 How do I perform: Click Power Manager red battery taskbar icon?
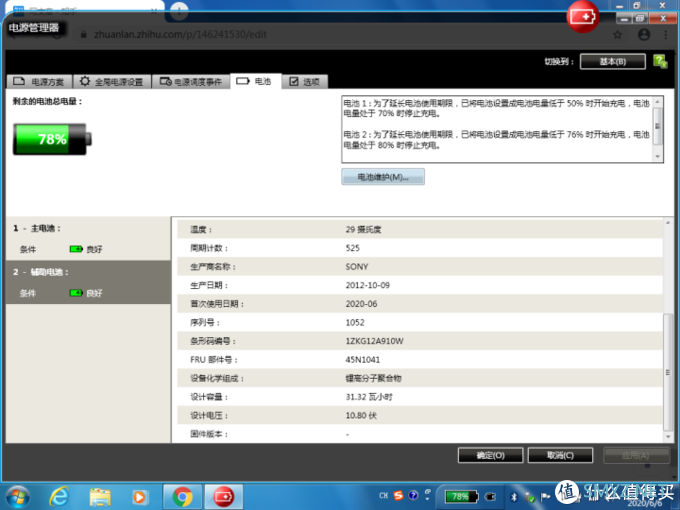[224, 497]
